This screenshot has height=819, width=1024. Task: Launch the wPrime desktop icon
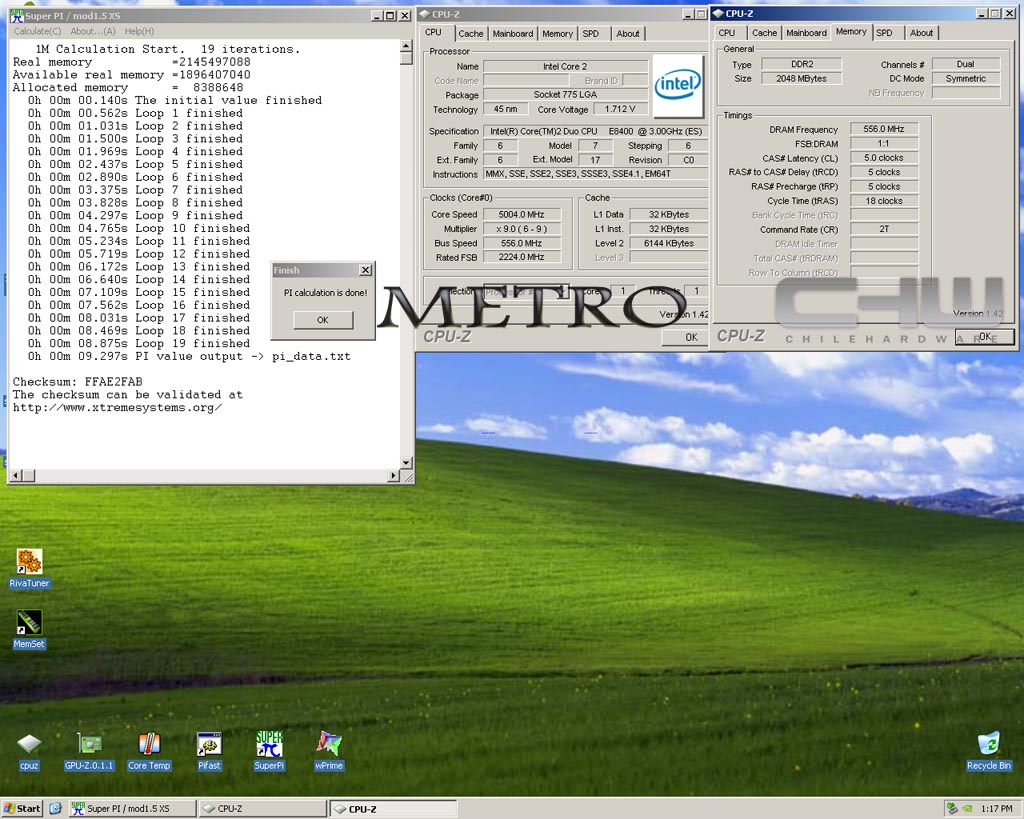click(328, 752)
